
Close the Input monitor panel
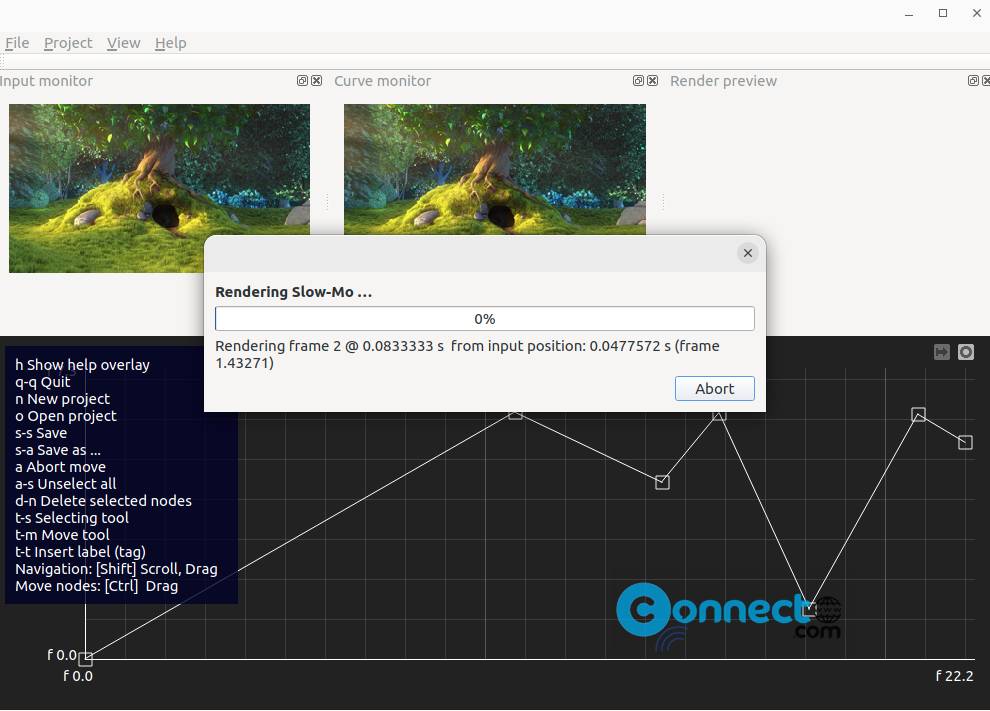pos(317,81)
